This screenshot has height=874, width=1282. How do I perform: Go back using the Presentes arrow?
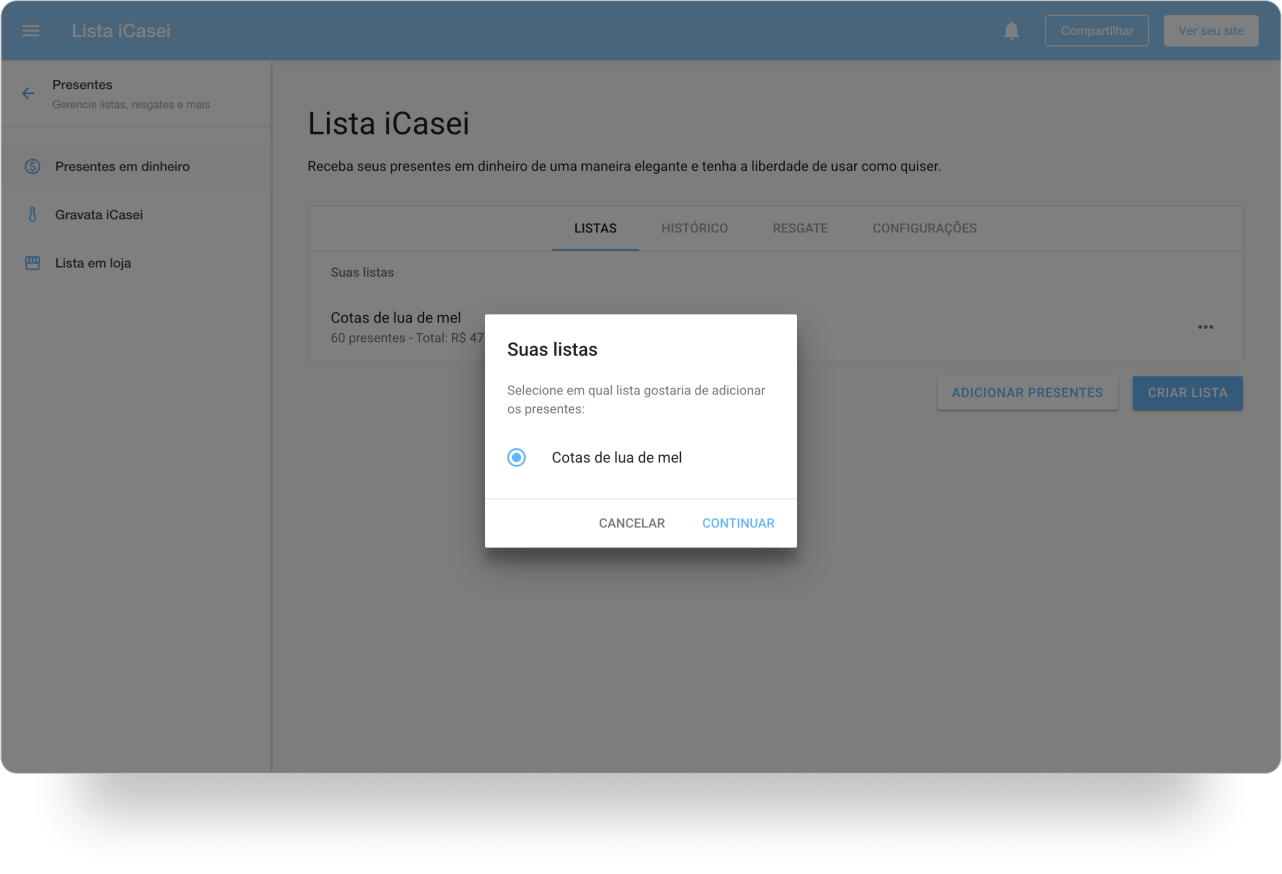coord(28,94)
